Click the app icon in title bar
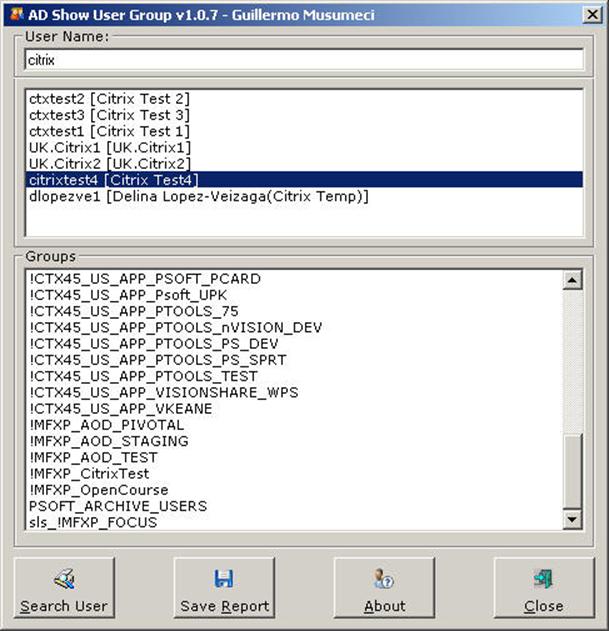 click(17, 14)
